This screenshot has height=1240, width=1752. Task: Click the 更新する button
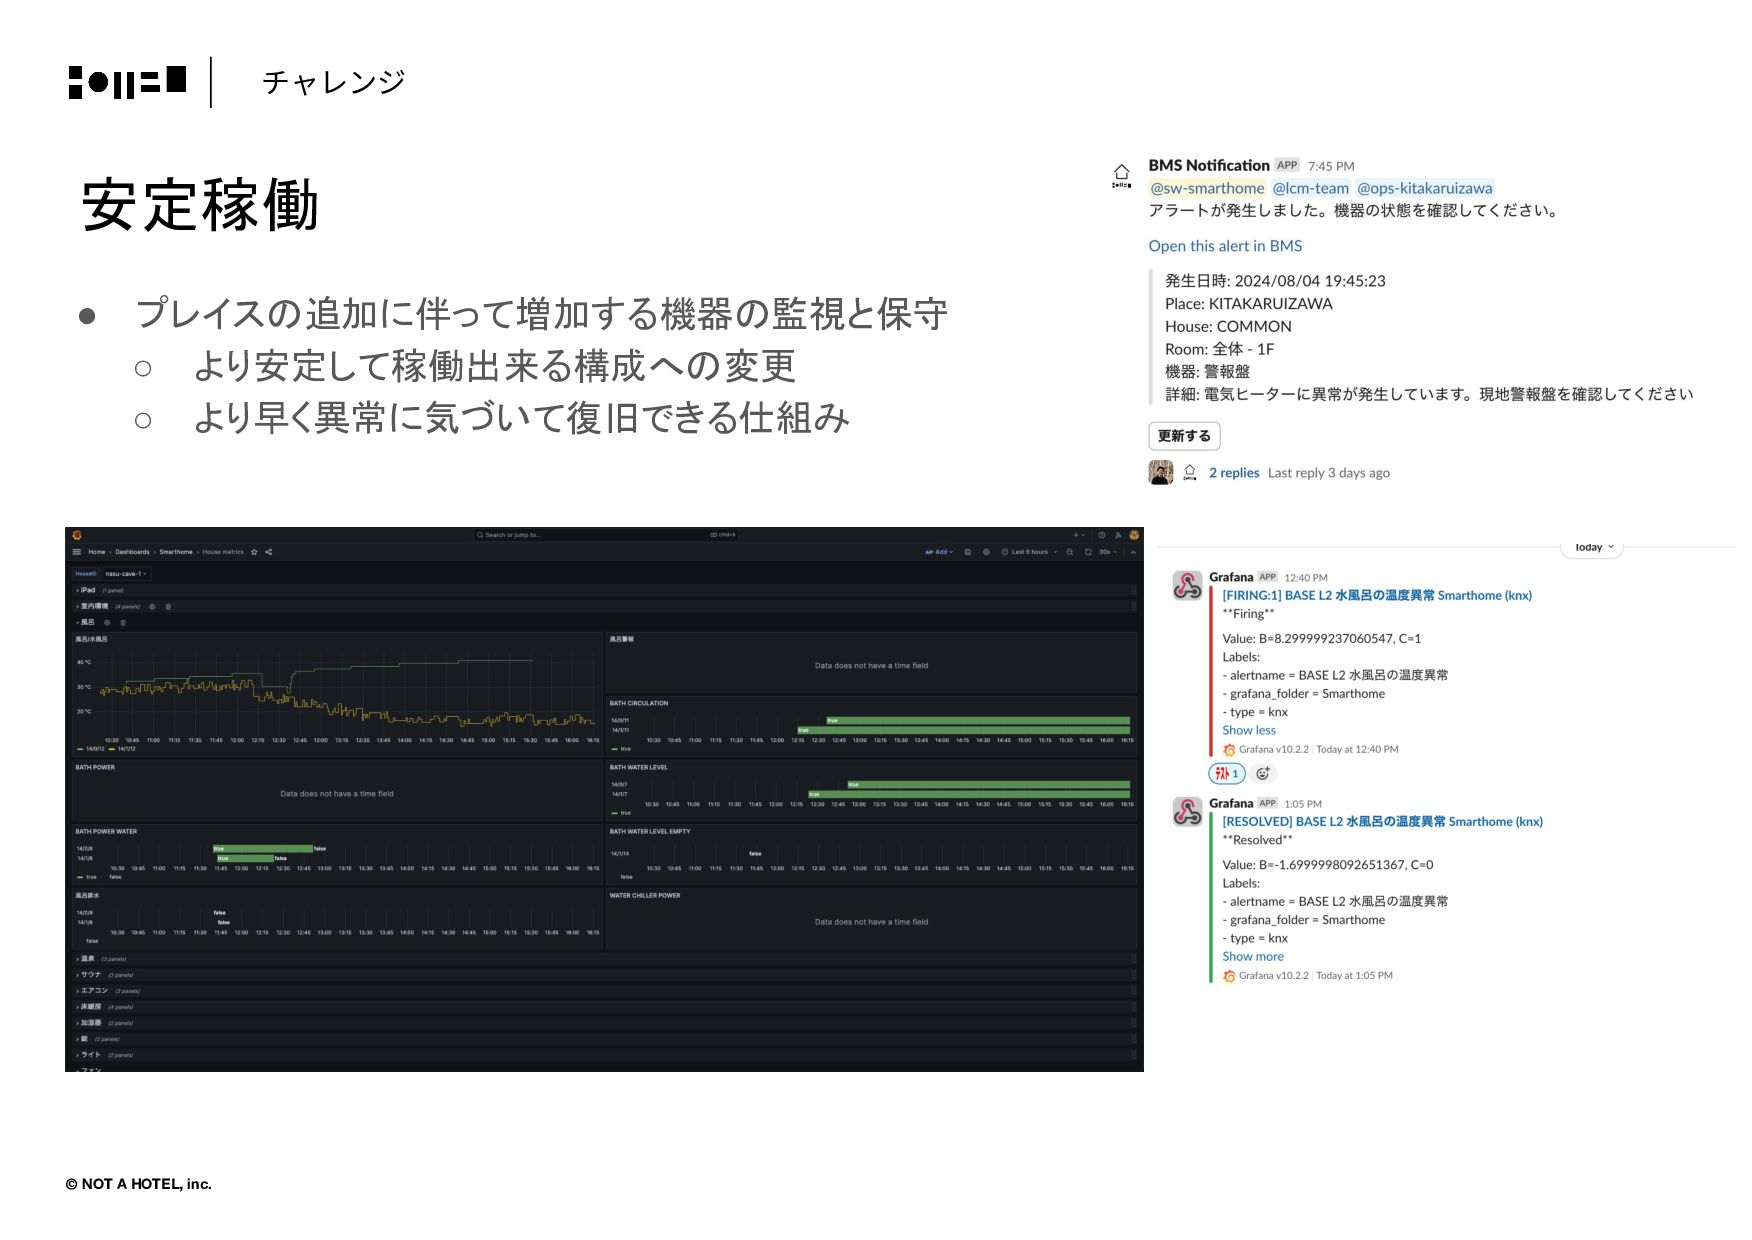point(1184,436)
